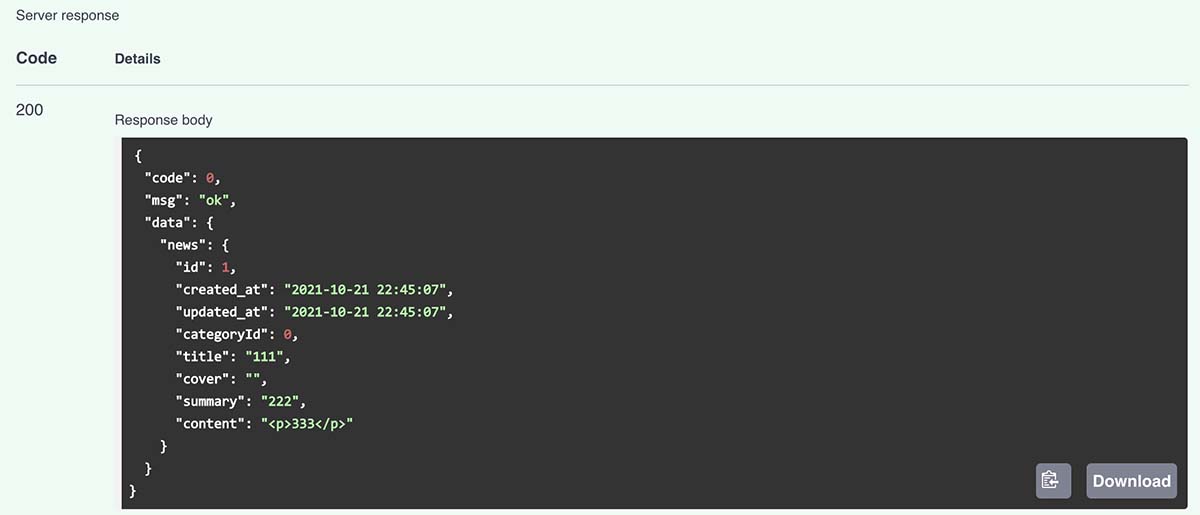Click the Response body label
The width and height of the screenshot is (1200, 515).
[164, 120]
